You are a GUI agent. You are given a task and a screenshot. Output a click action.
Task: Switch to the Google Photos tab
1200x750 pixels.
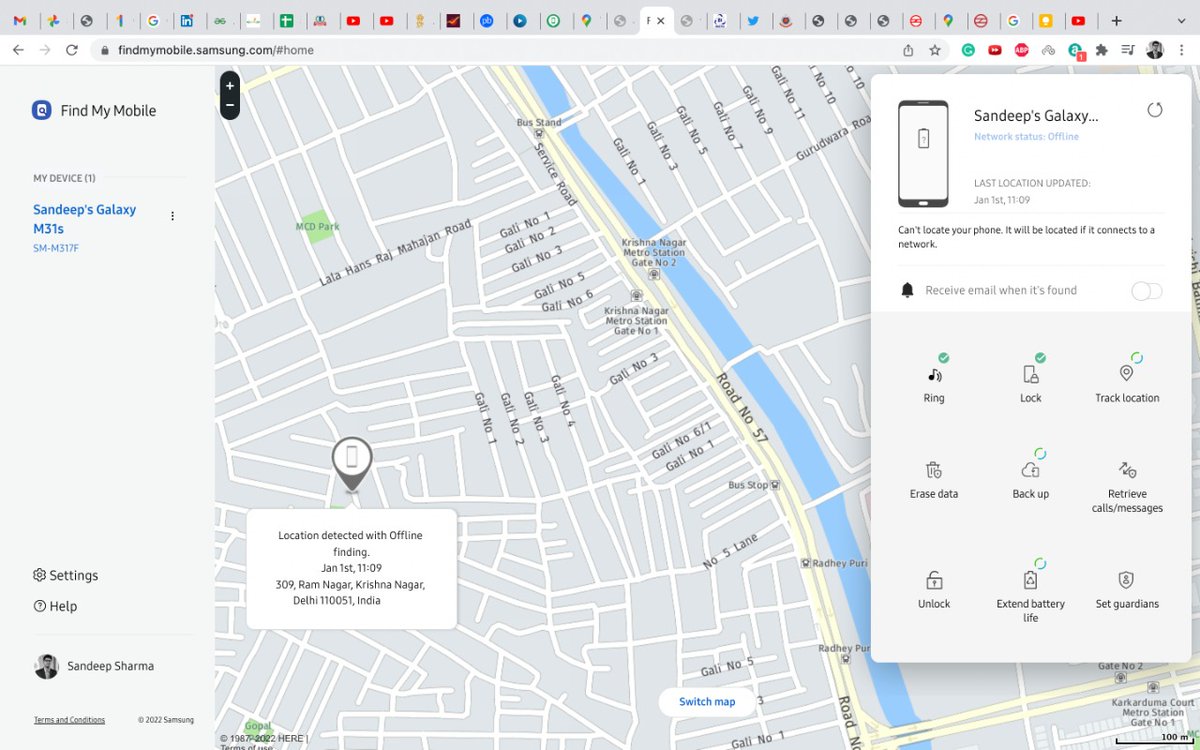pyautogui.click(x=53, y=20)
